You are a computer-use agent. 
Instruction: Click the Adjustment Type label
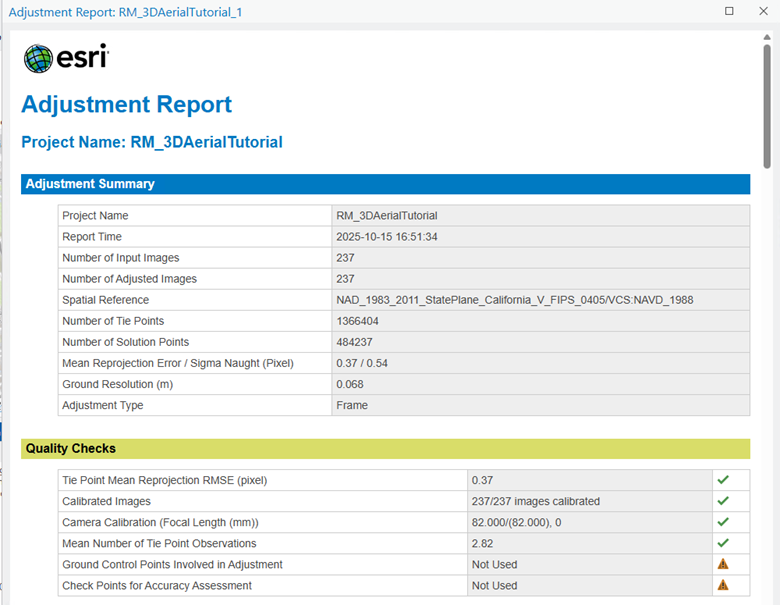click(x=102, y=405)
